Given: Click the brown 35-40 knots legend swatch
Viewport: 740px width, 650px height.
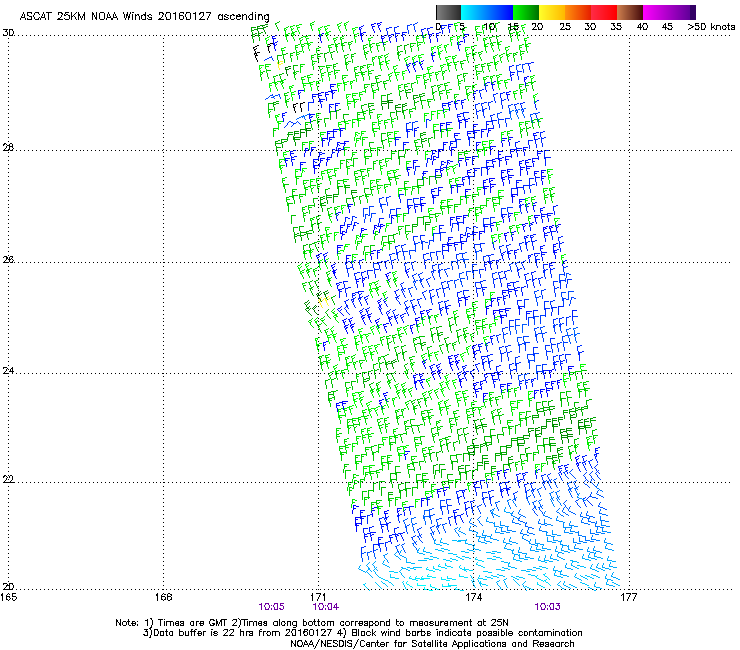Looking at the screenshot, I should (x=630, y=12).
